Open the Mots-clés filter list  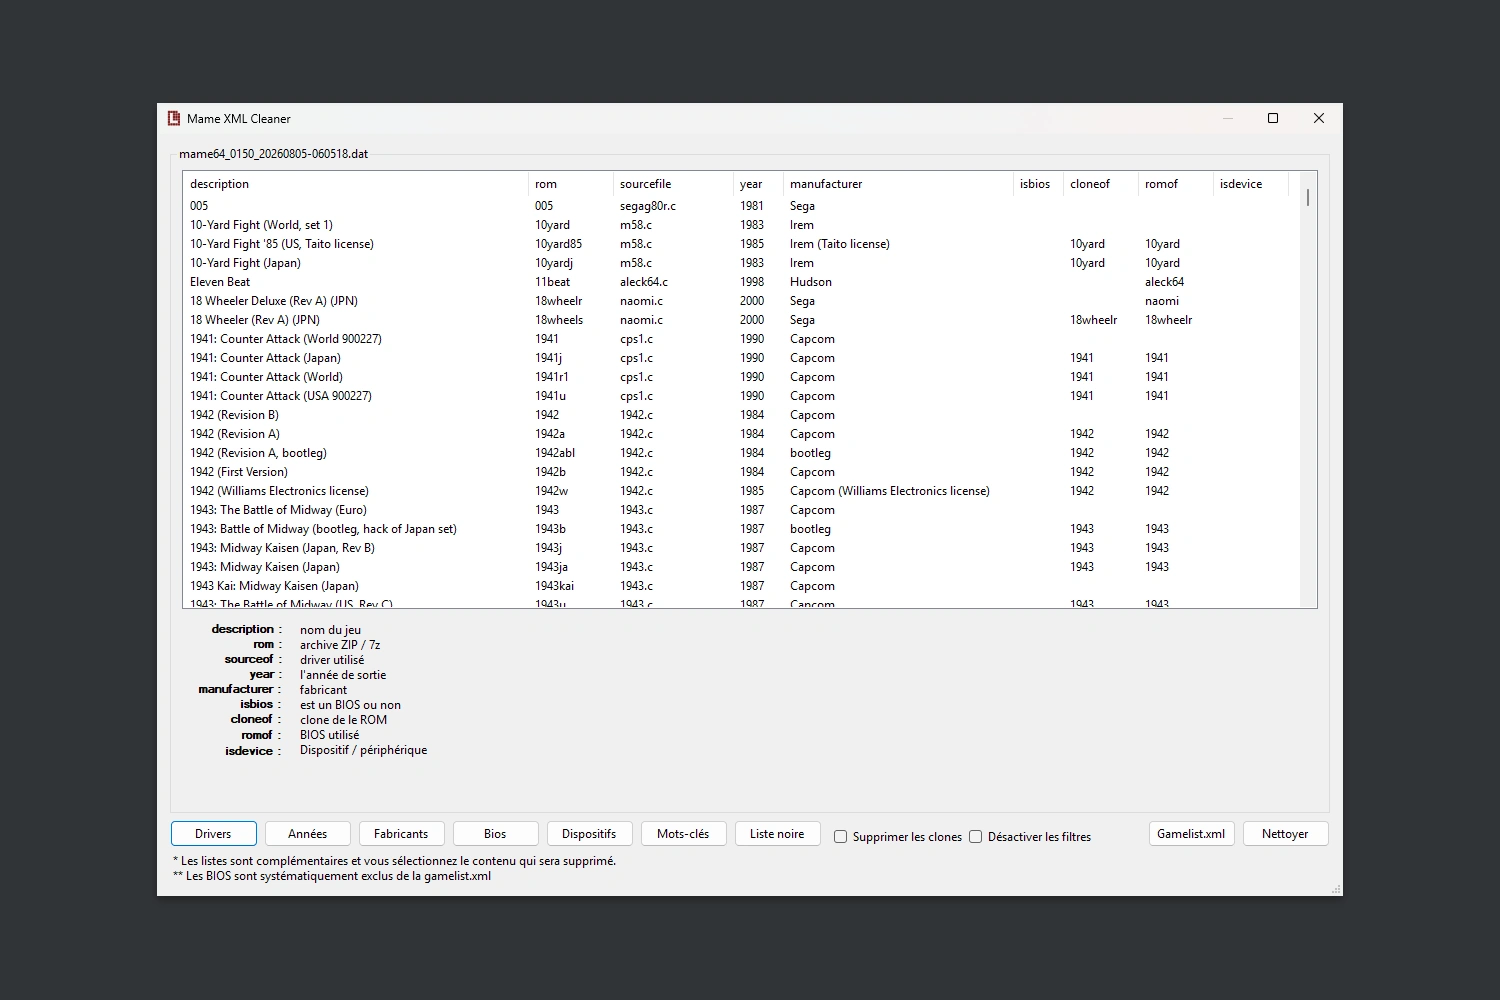(683, 834)
